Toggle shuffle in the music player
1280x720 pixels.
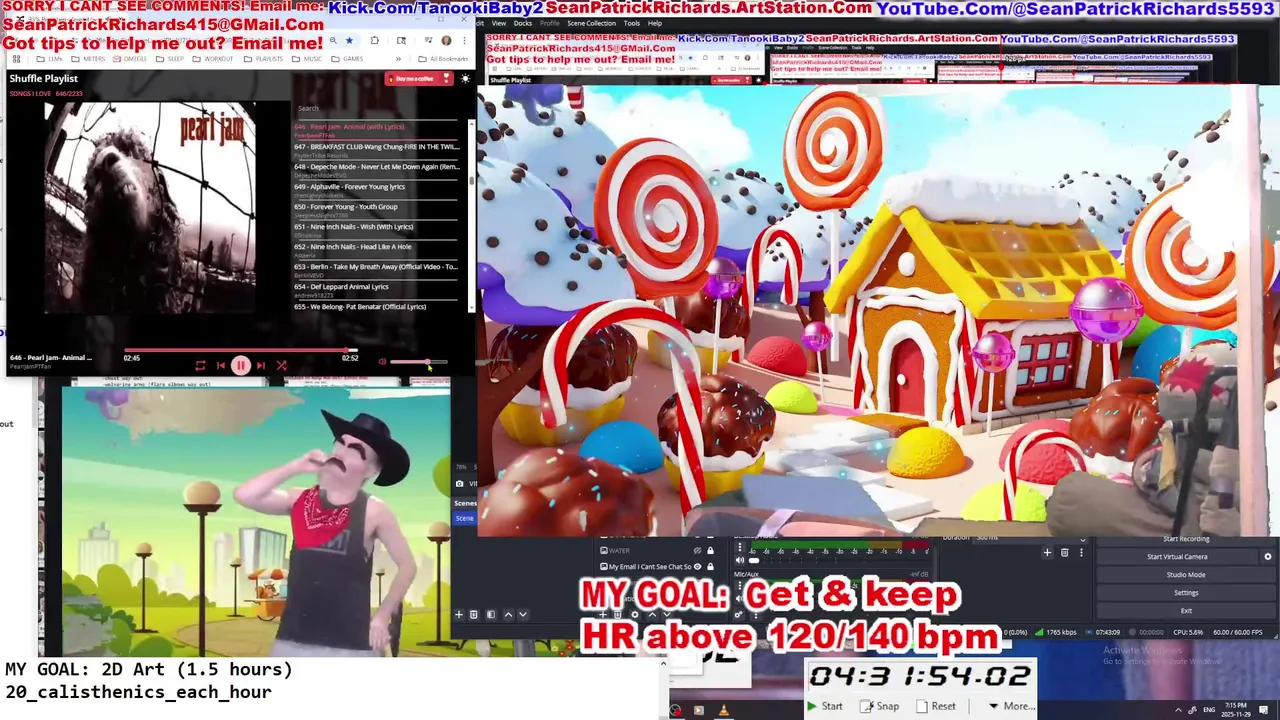(x=281, y=365)
